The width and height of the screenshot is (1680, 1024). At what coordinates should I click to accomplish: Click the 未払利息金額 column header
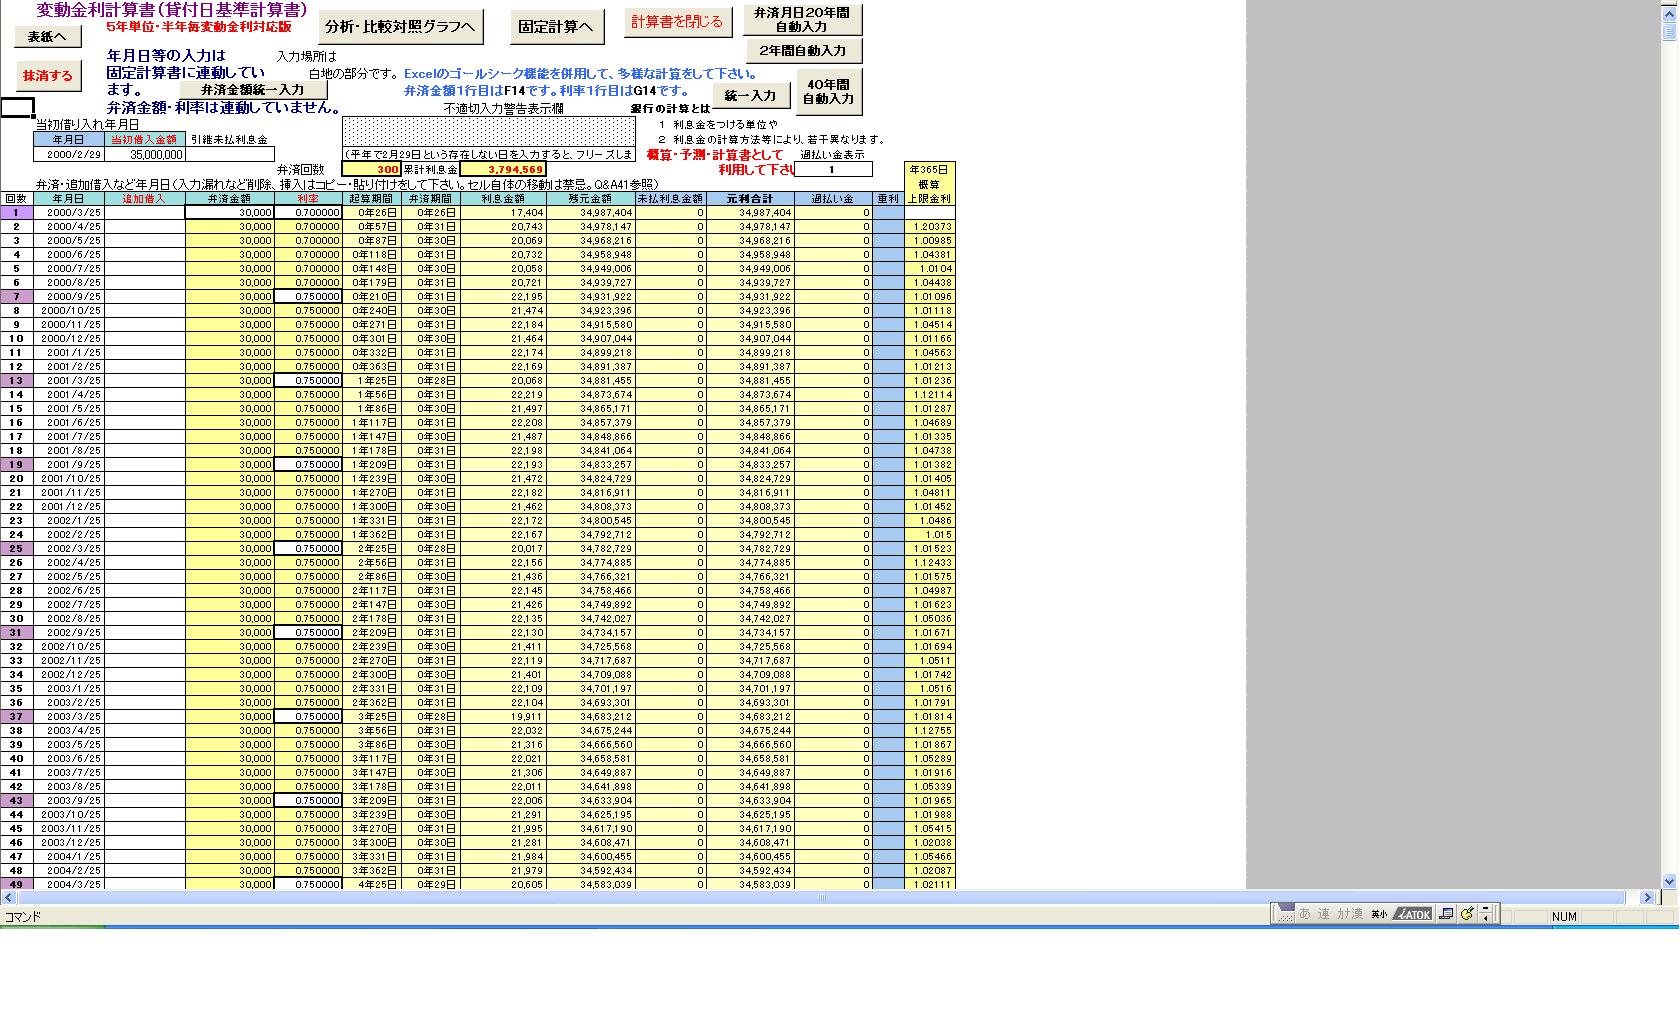coord(670,199)
